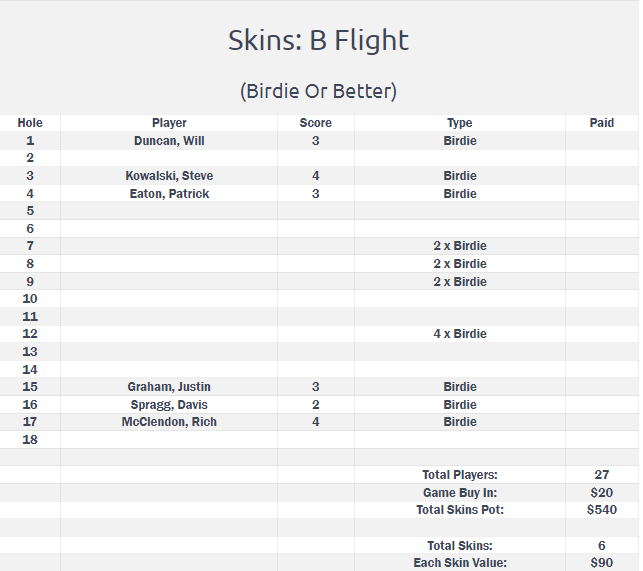This screenshot has width=643, height=571.
Task: Click the McClendon, Rich cell
Action: click(169, 422)
